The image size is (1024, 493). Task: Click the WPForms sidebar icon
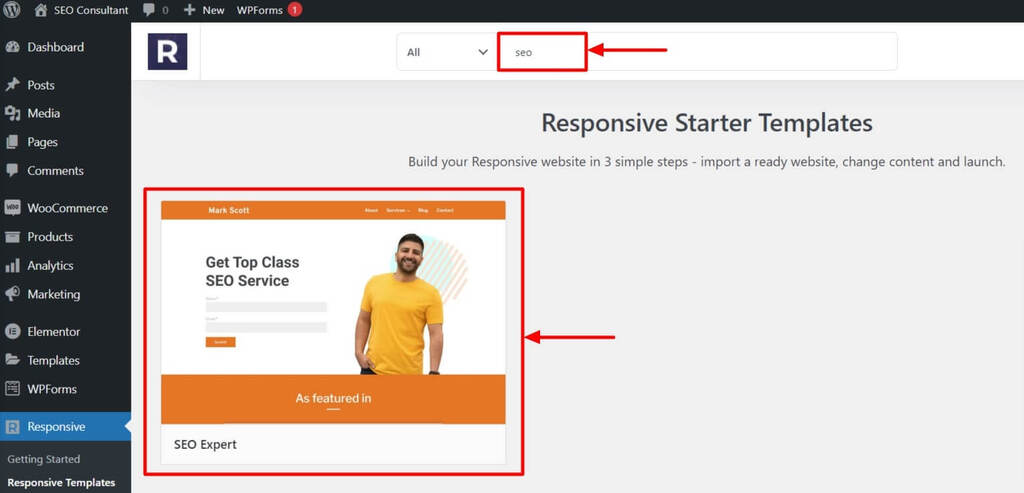pyautogui.click(x=12, y=389)
